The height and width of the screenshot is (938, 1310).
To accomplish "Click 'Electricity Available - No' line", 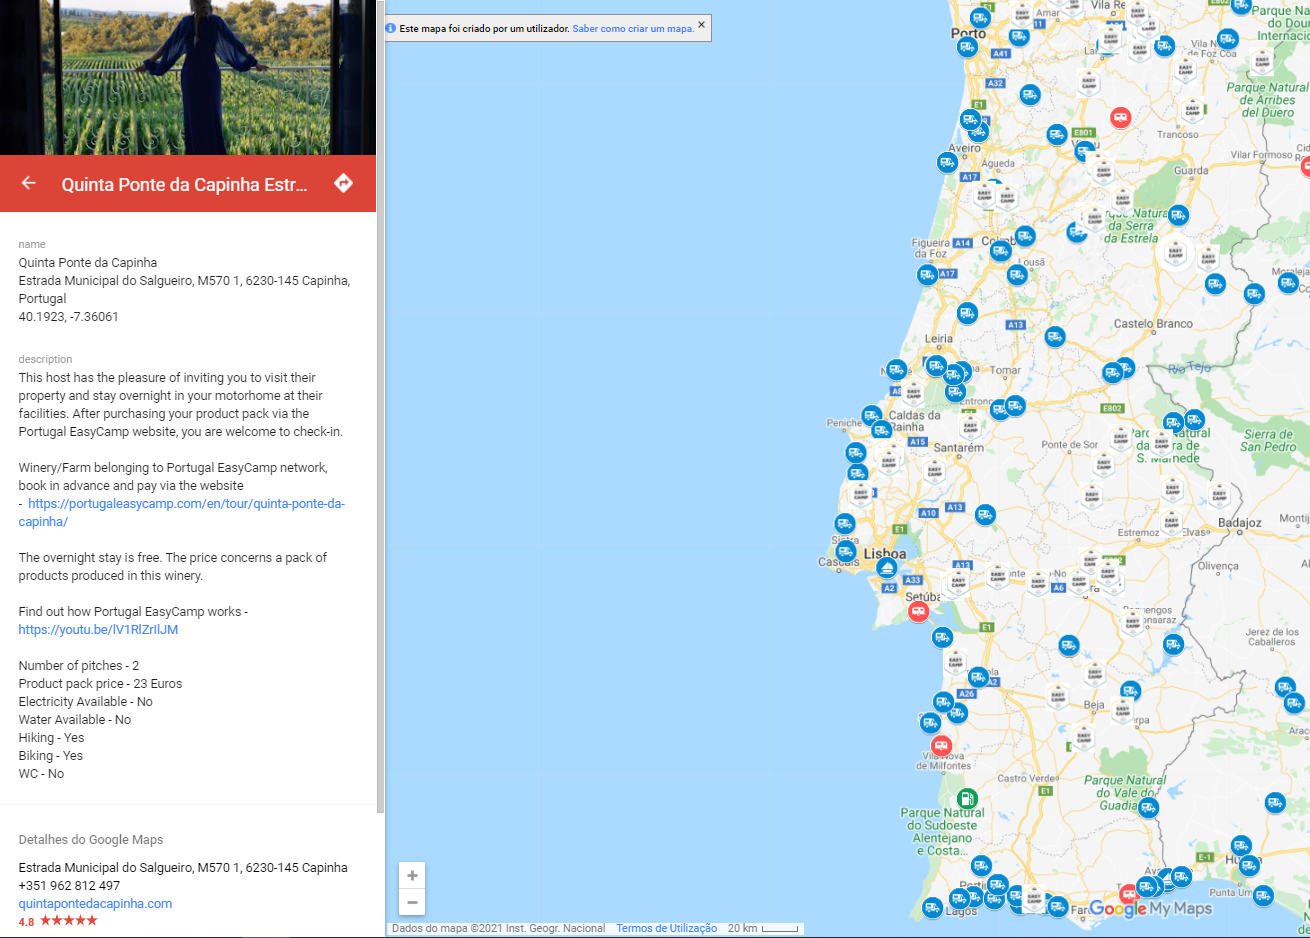I will point(85,702).
